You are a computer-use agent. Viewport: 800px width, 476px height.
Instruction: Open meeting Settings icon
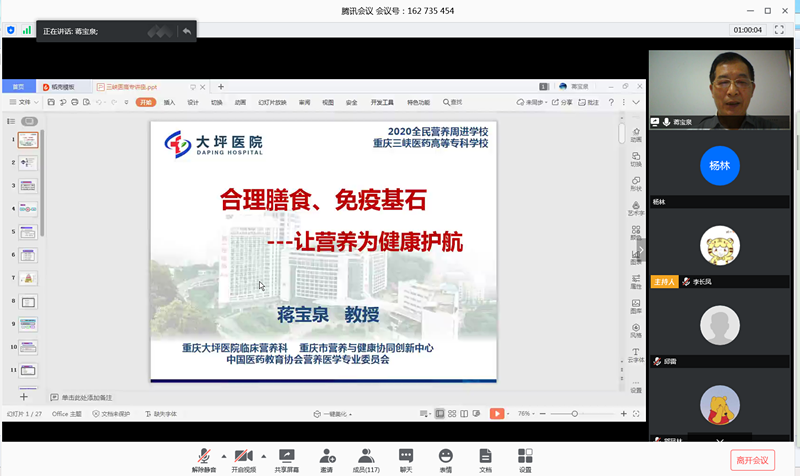coord(525,456)
